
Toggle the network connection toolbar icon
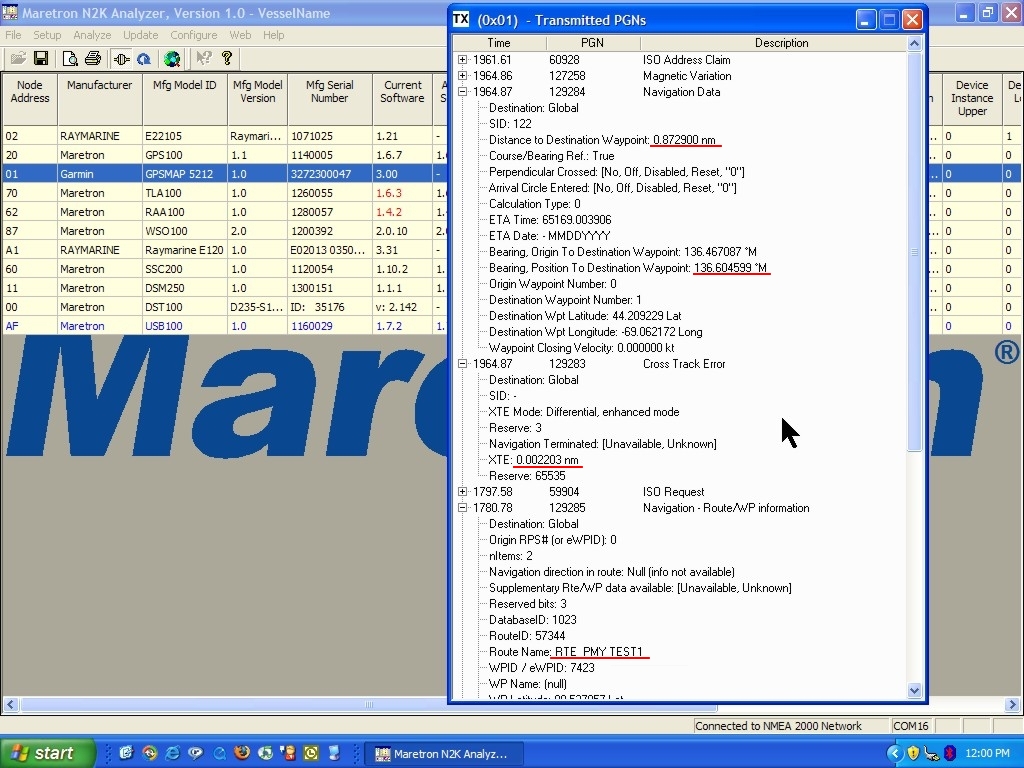[x=121, y=59]
